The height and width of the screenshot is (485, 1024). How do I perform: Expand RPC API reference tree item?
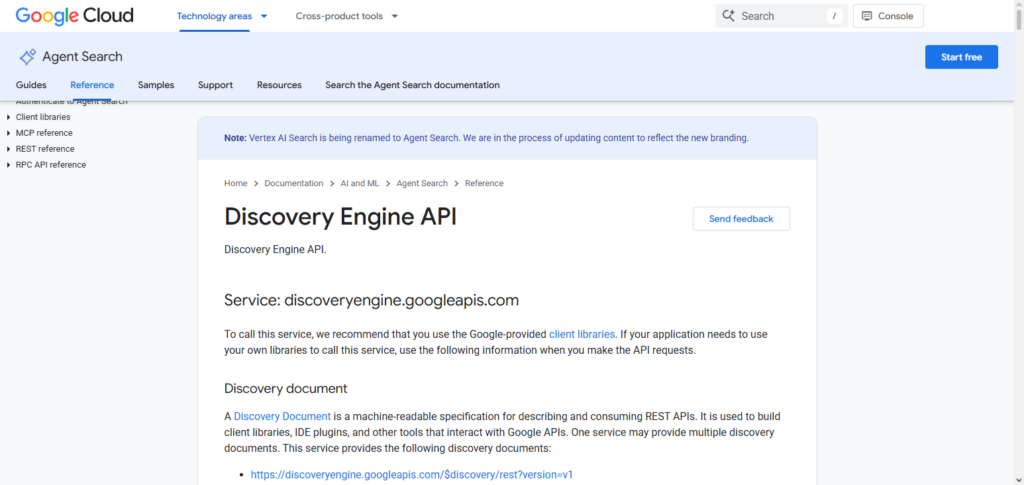click(x=8, y=164)
